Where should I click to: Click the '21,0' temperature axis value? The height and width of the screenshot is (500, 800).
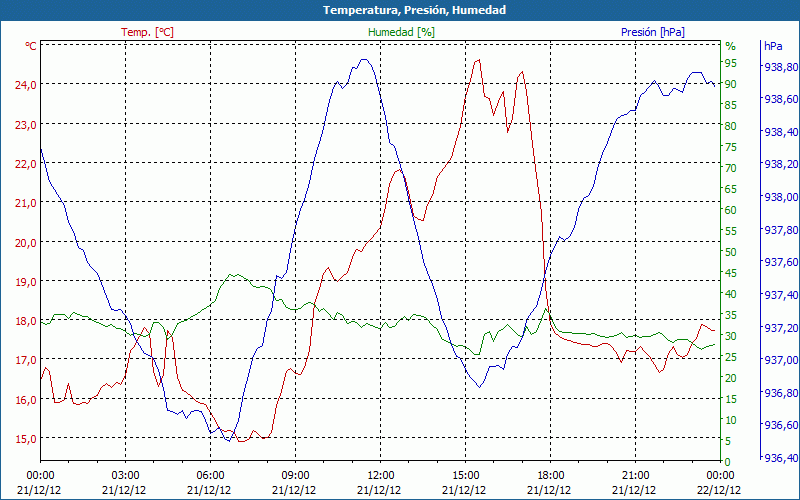pos(26,203)
